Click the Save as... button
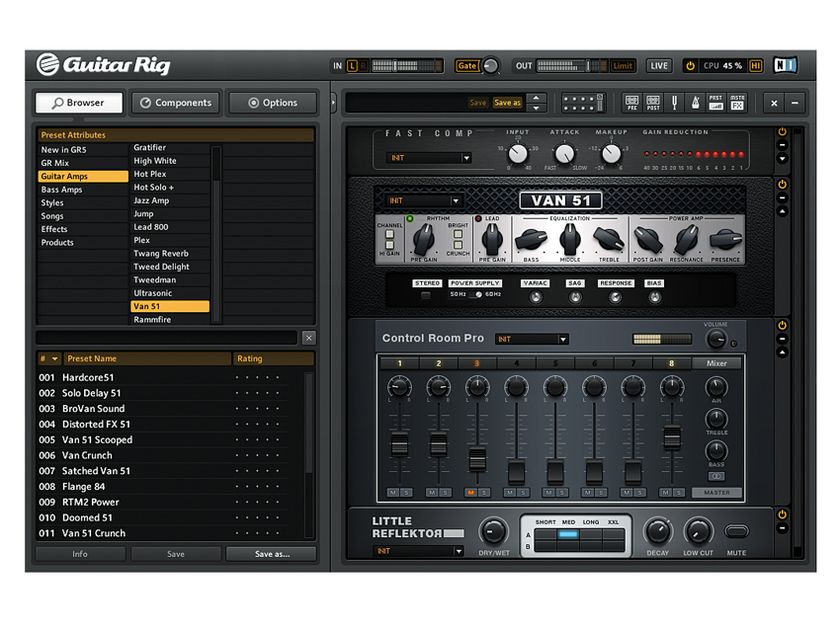Image resolution: width=840 pixels, height=630 pixels. pyautogui.click(x=271, y=553)
